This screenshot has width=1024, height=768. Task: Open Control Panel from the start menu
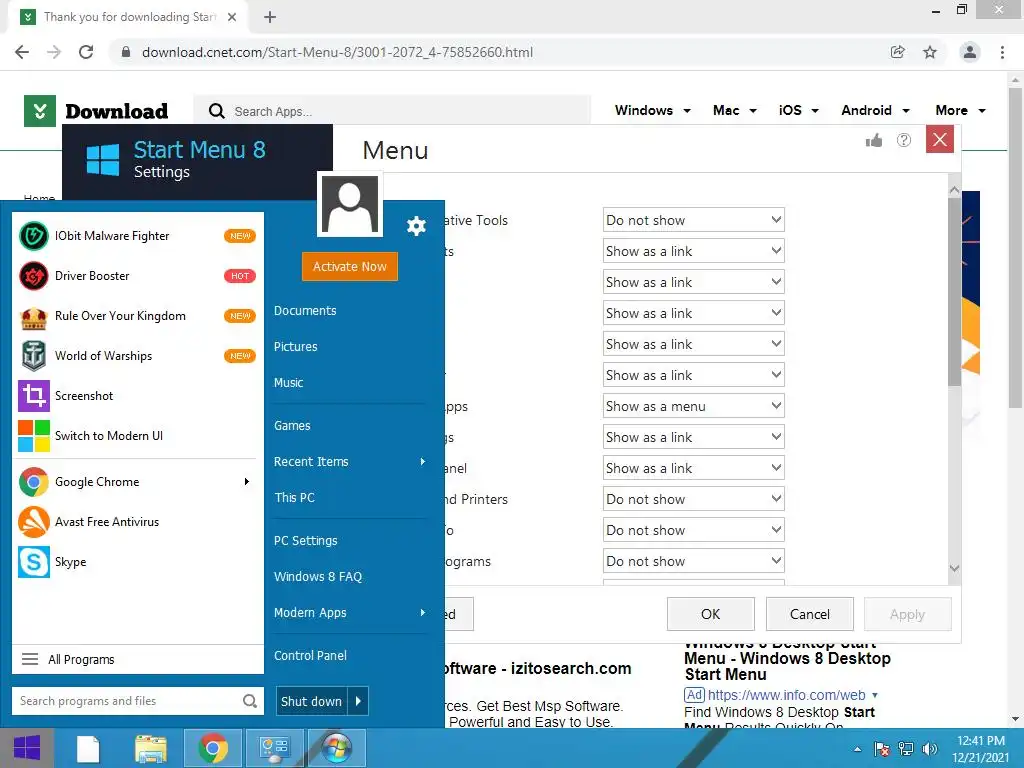coord(310,656)
